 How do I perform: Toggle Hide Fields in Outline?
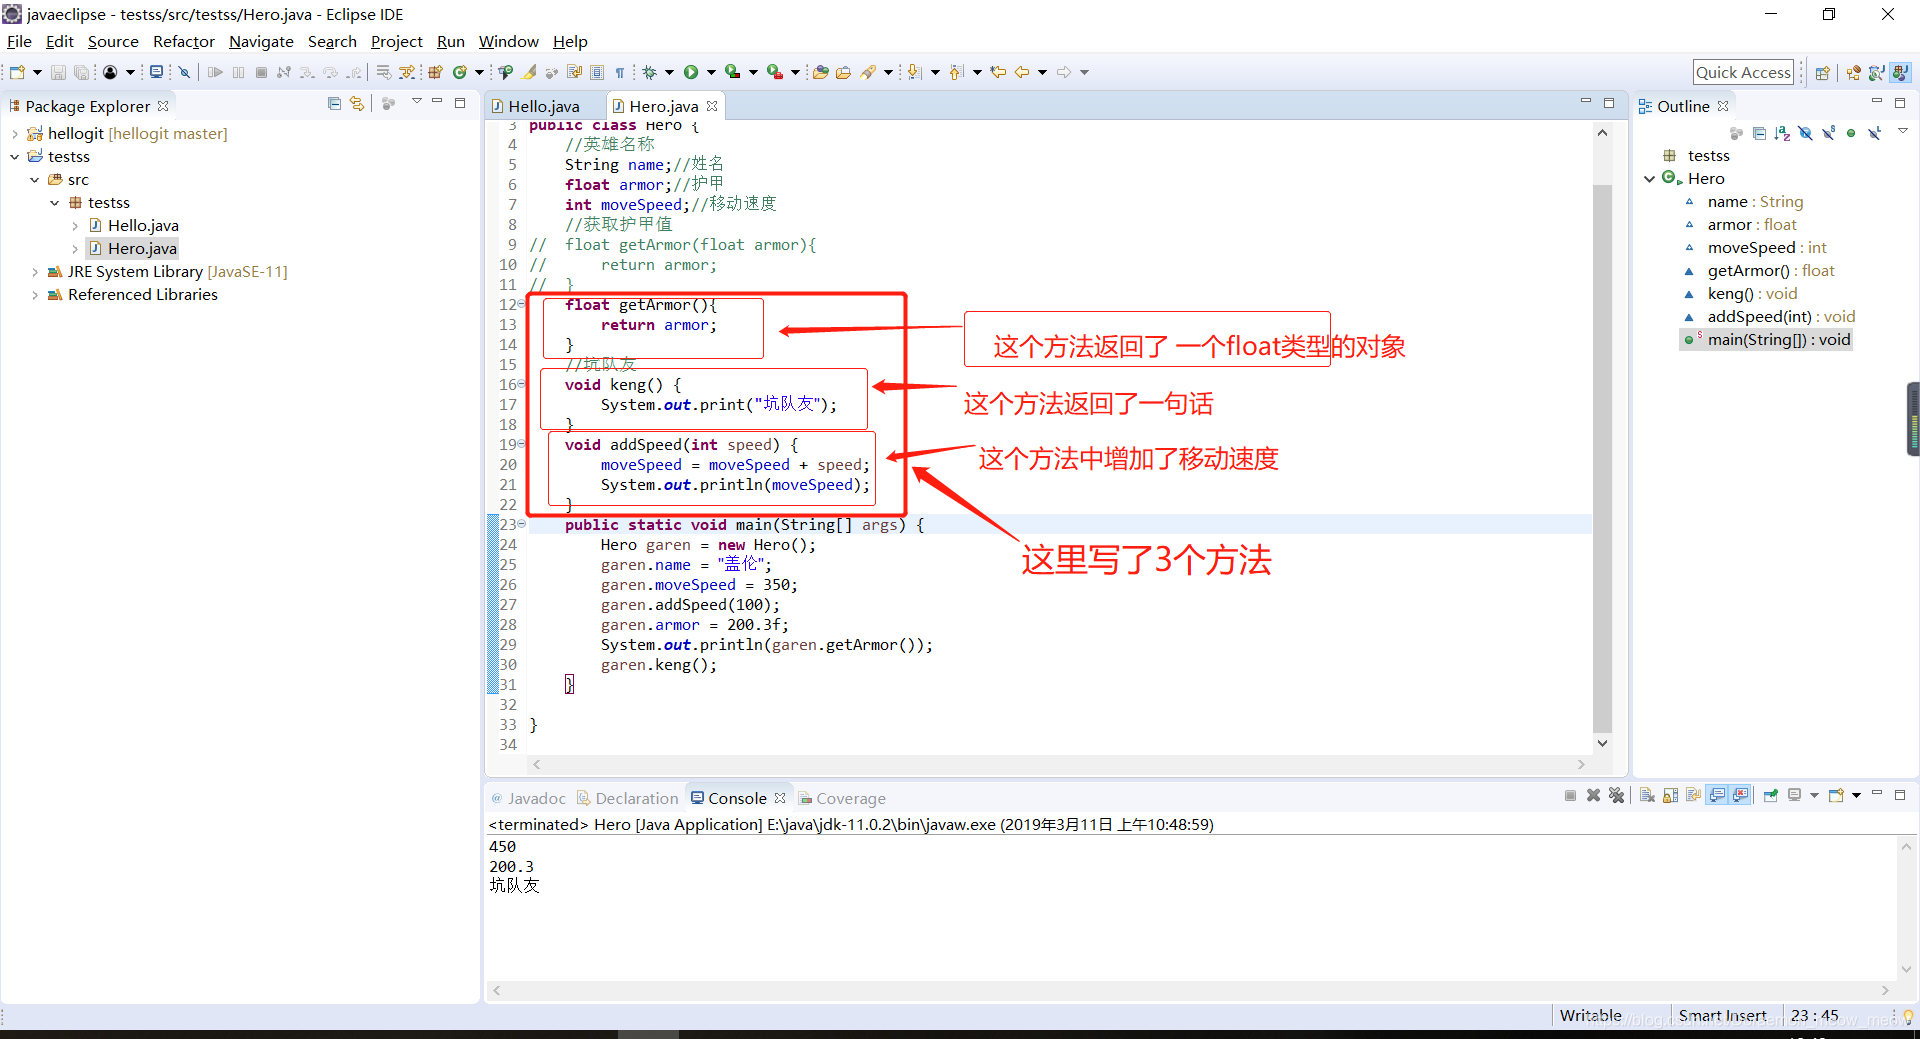click(x=1805, y=133)
